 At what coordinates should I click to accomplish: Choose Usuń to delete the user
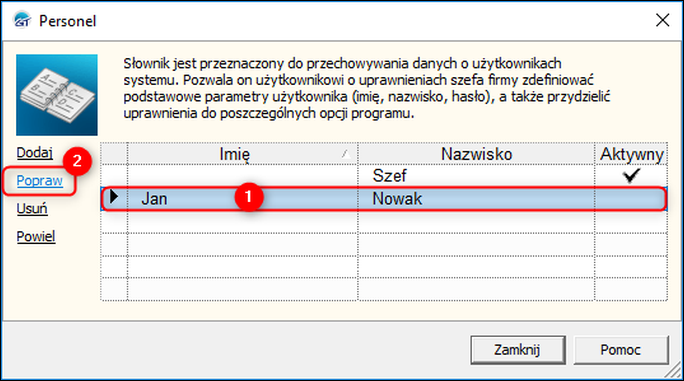[32, 209]
